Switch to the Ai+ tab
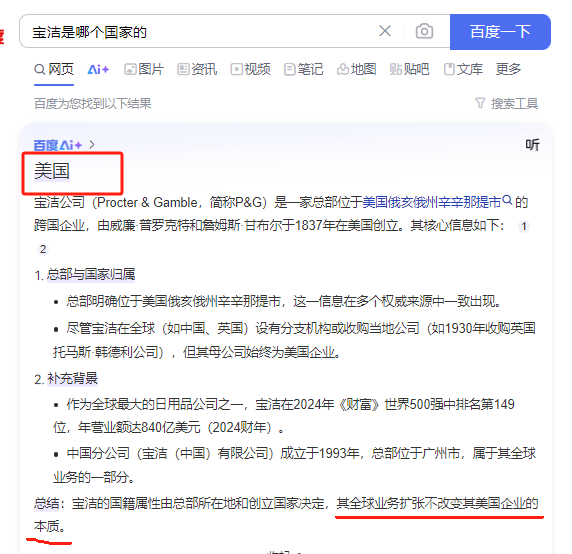The width and height of the screenshot is (572, 554). click(x=98, y=69)
